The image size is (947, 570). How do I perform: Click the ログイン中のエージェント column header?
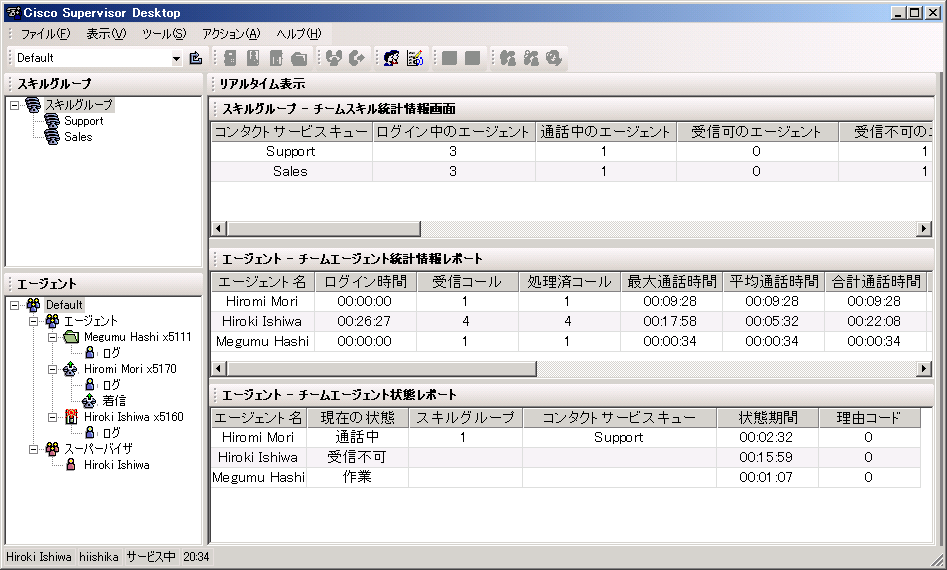tap(454, 132)
